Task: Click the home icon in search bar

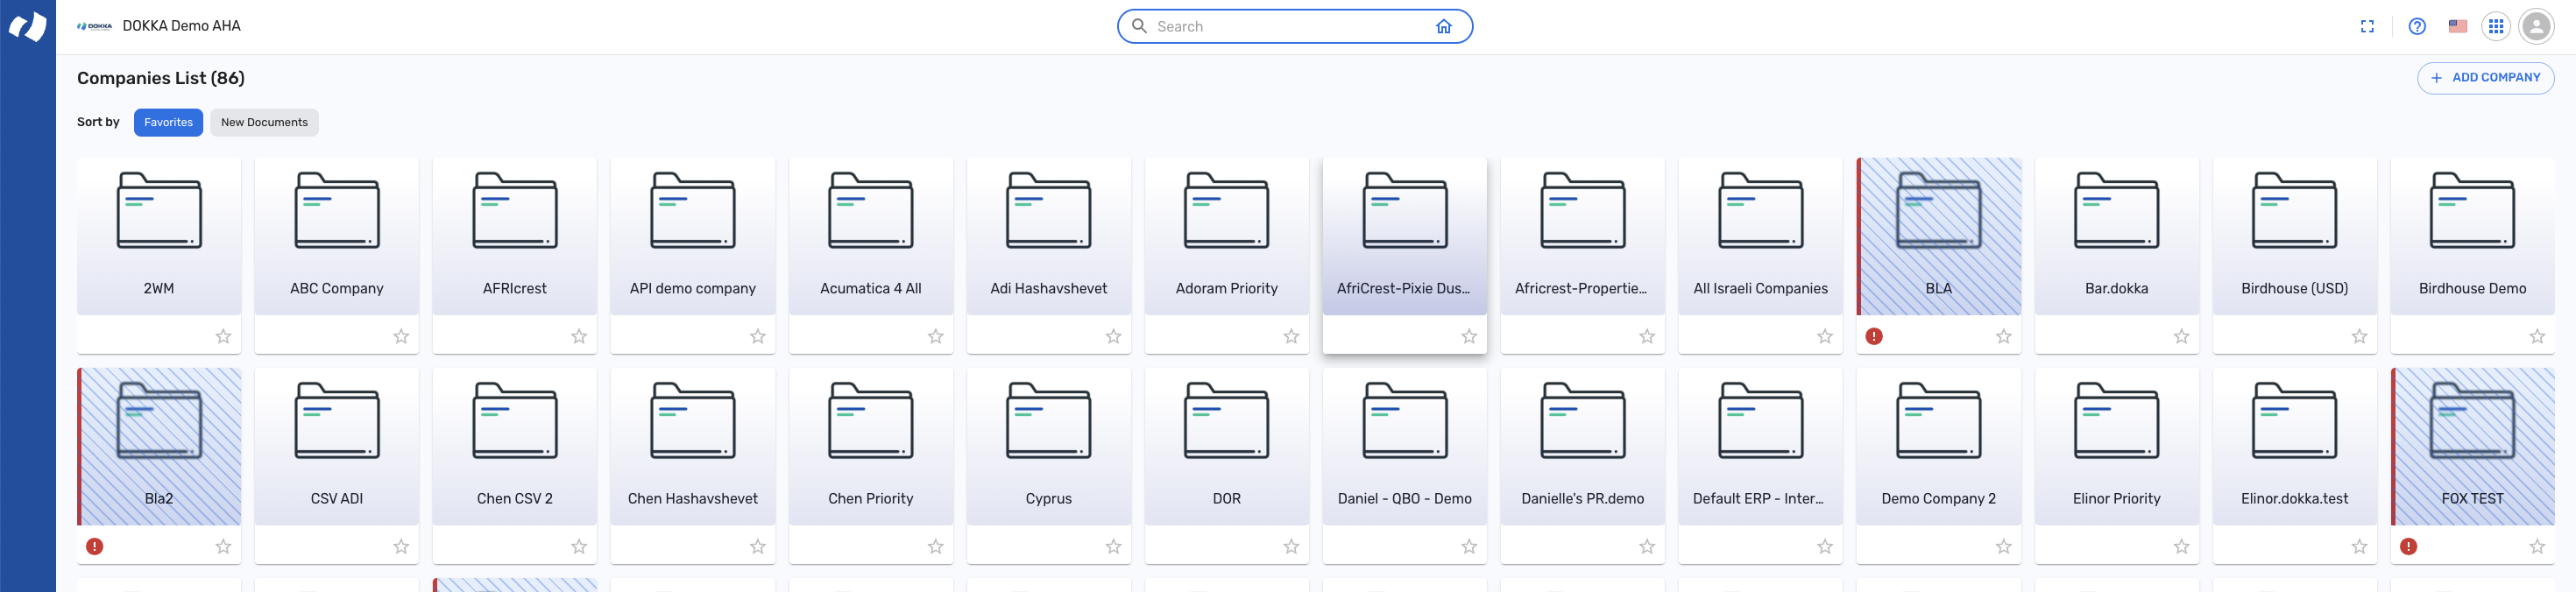Action: tap(1443, 27)
